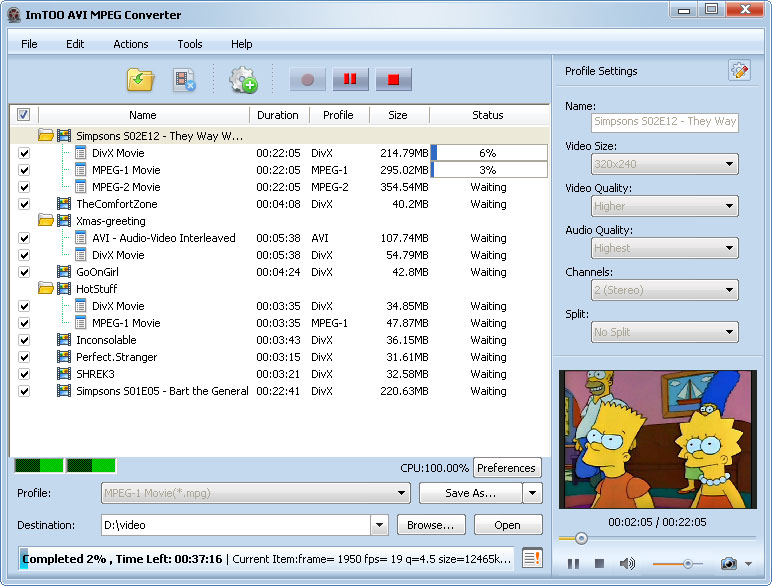
Task: Open the Edit menu
Action: [75, 44]
